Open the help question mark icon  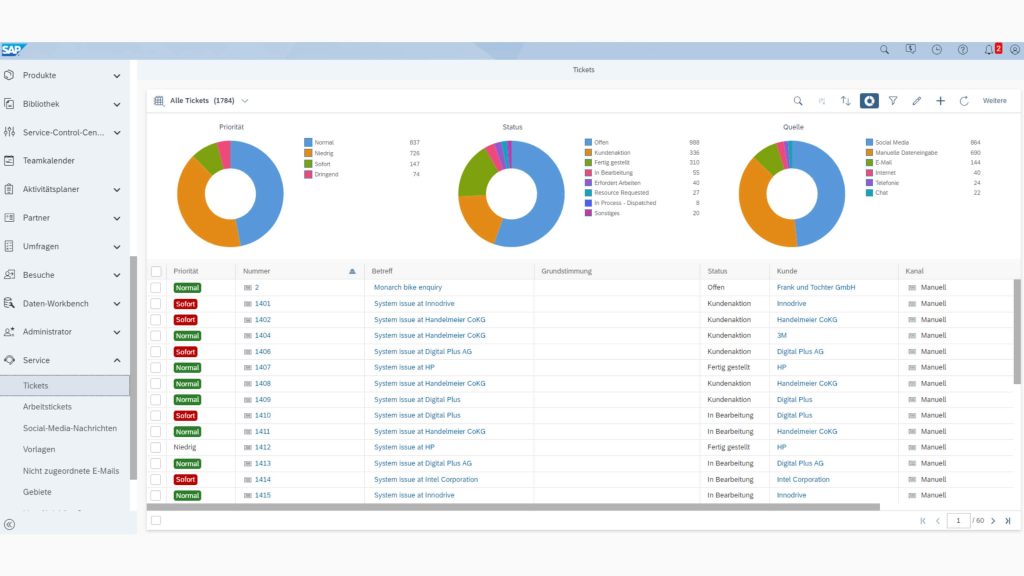(963, 49)
